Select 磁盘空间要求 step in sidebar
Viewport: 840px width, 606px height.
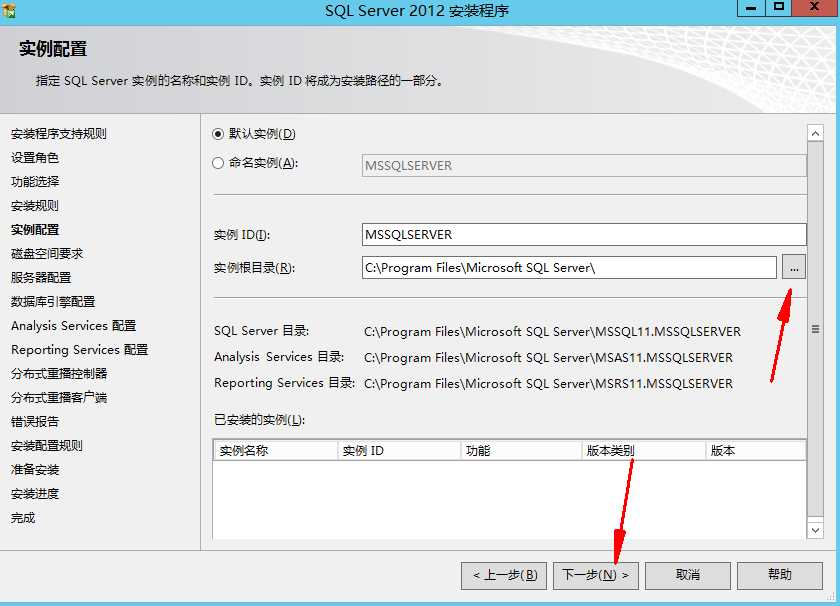pyautogui.click(x=47, y=253)
